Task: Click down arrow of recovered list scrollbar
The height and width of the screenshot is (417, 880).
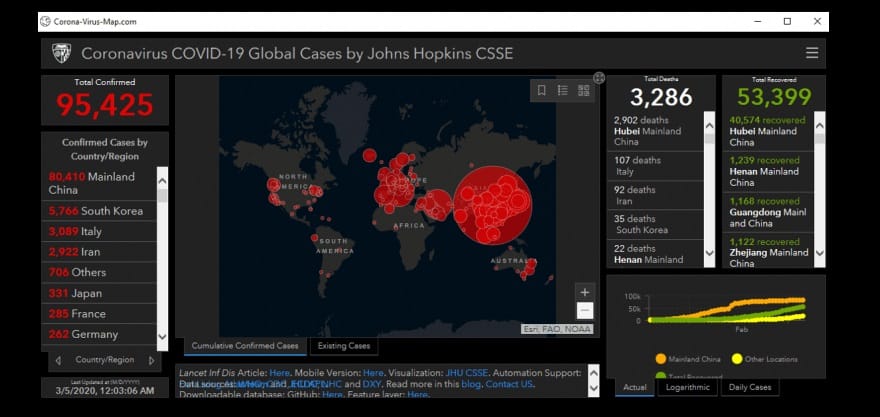Action: [819, 253]
